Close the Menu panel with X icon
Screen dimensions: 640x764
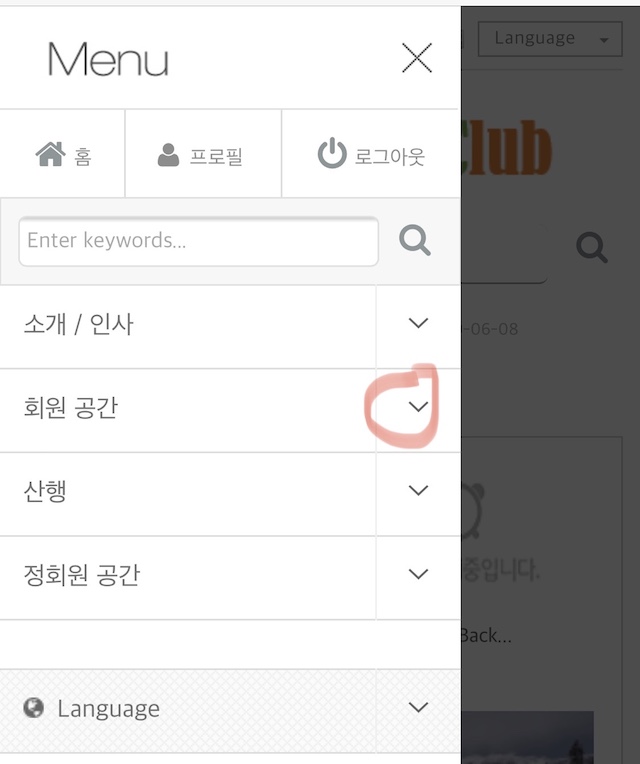(417, 58)
